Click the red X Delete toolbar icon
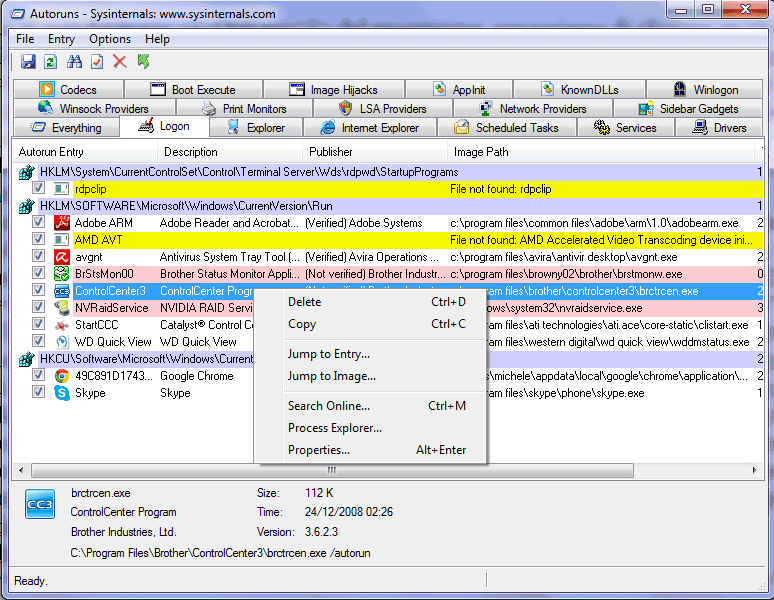774x600 pixels. (x=119, y=62)
